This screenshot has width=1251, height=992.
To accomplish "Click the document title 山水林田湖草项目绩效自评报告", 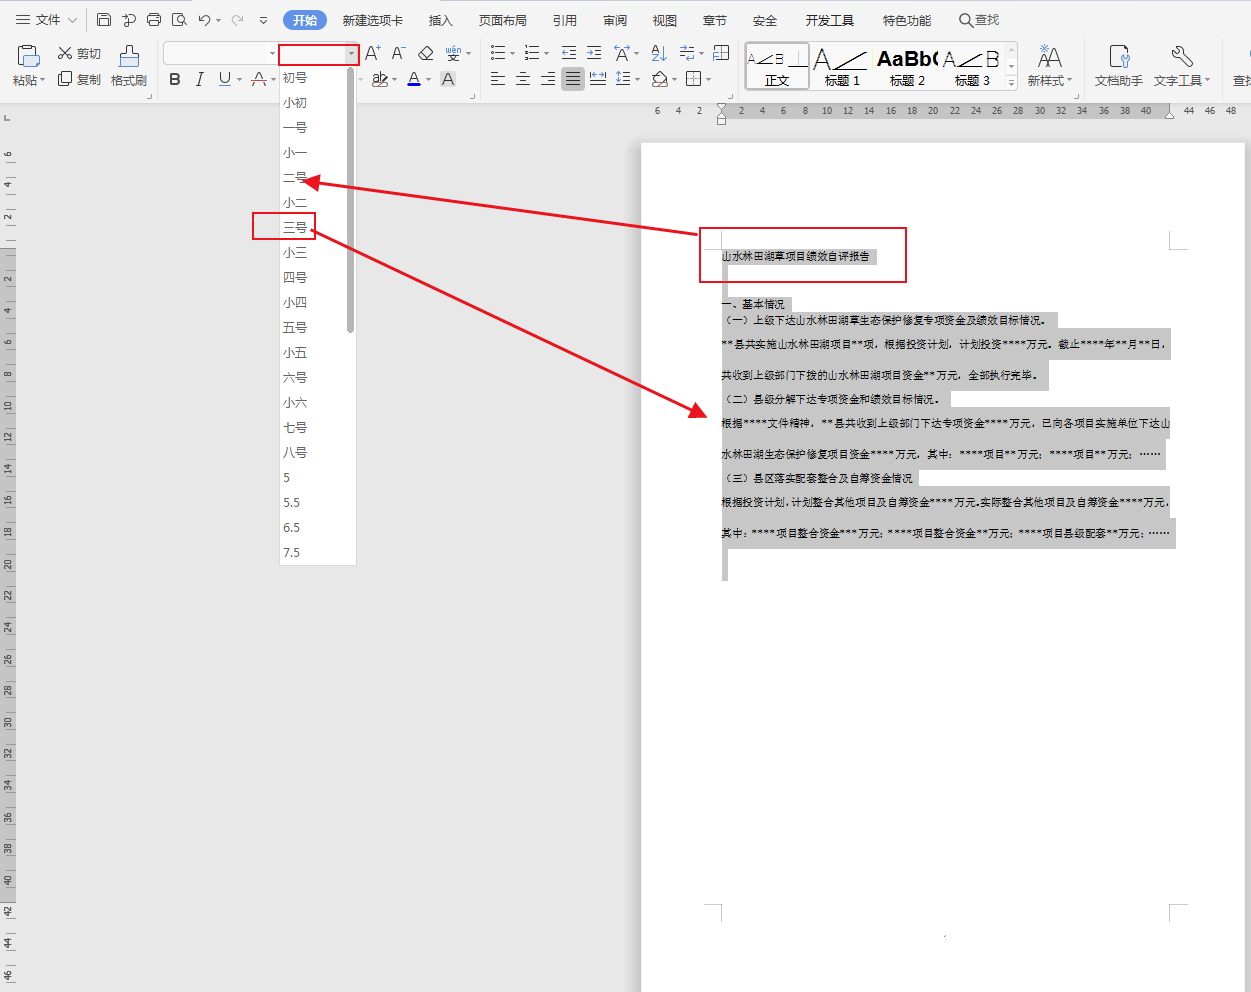I will (796, 256).
